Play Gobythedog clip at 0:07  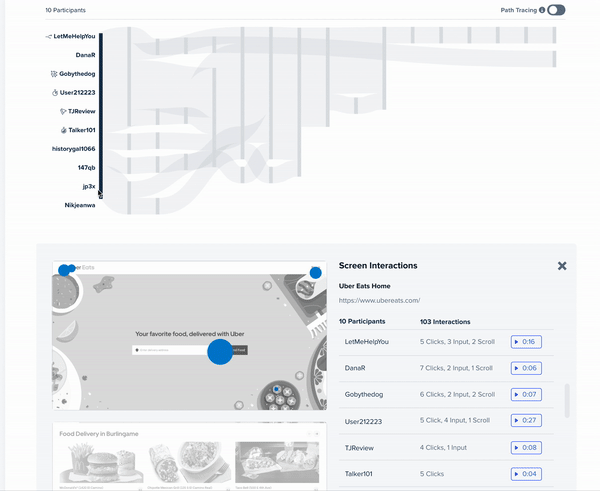[x=526, y=394]
